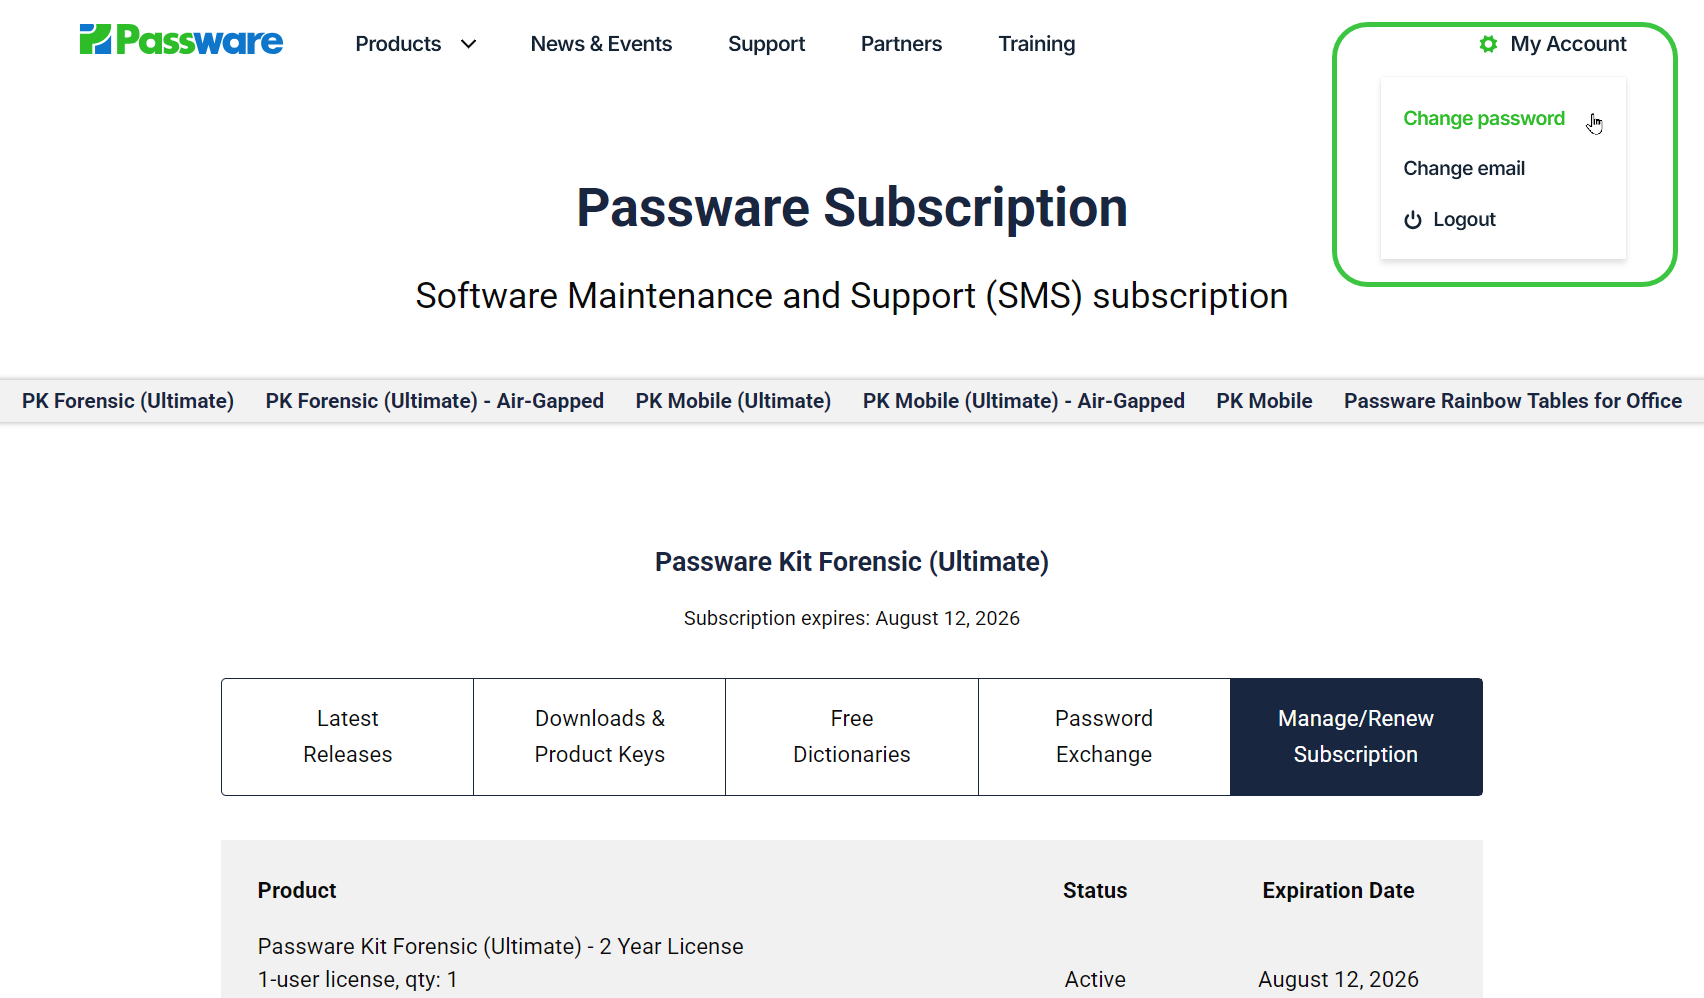Viewport: 1704px width, 998px height.
Task: Click the 'Active' status cell
Action: pyautogui.click(x=1095, y=979)
